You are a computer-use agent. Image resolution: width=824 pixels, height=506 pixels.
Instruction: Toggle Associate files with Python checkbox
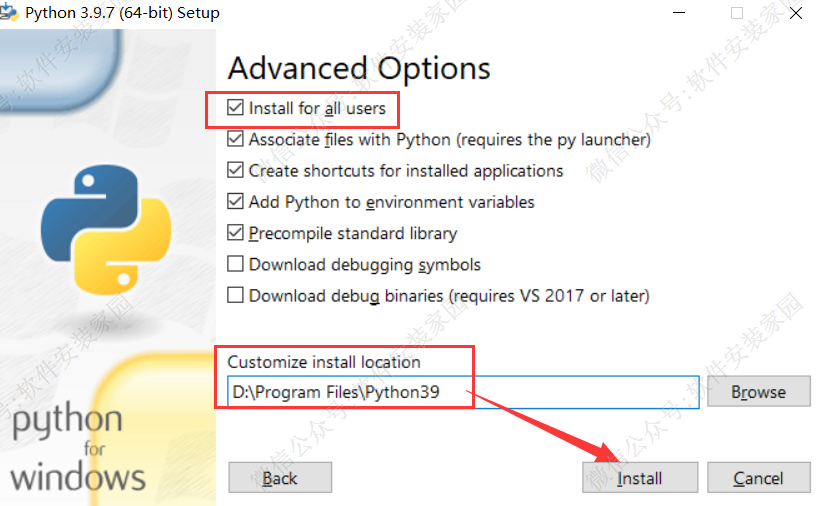236,139
